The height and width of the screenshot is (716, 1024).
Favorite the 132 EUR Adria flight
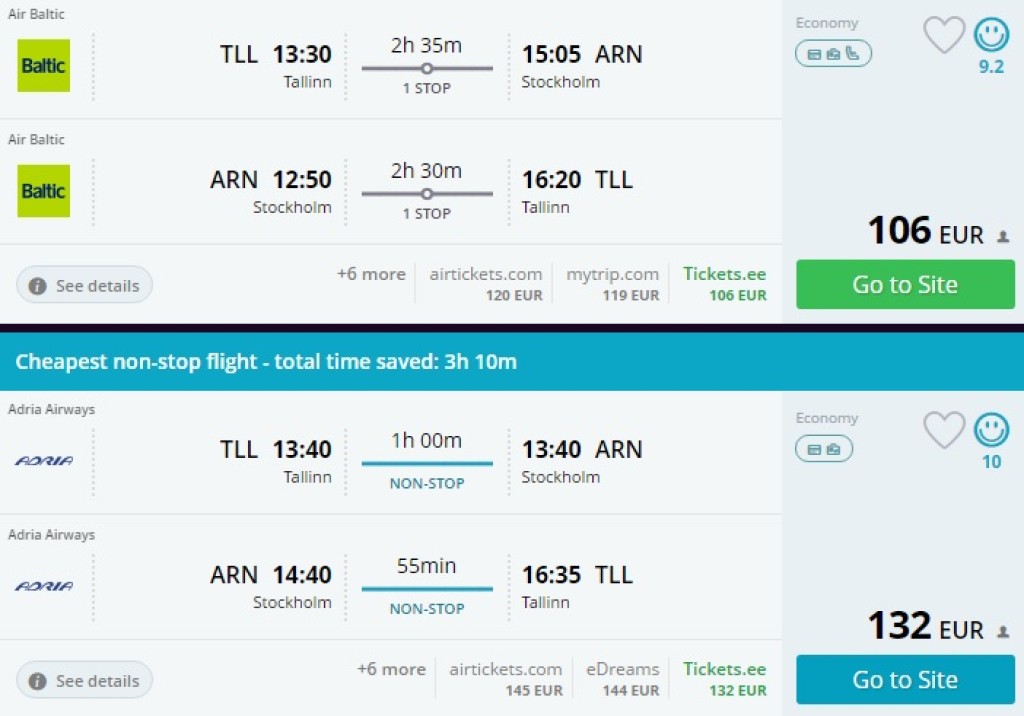pos(943,431)
